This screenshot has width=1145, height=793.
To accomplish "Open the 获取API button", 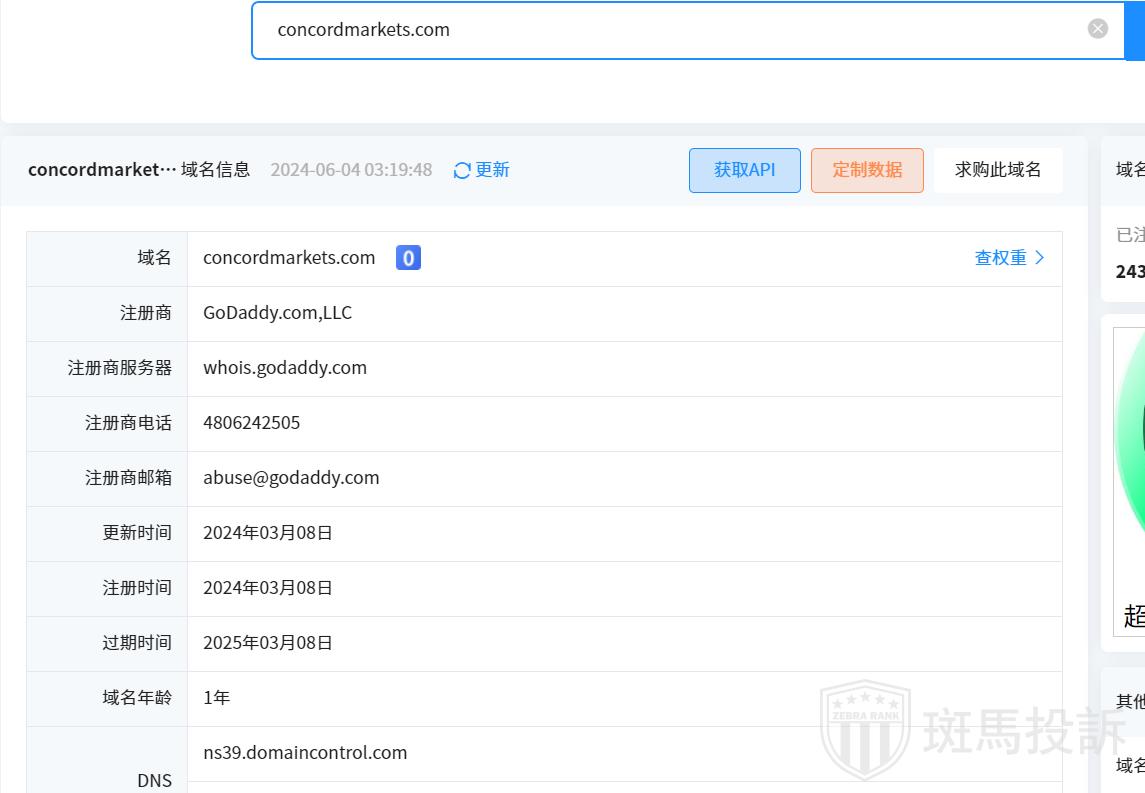I will click(x=744, y=170).
